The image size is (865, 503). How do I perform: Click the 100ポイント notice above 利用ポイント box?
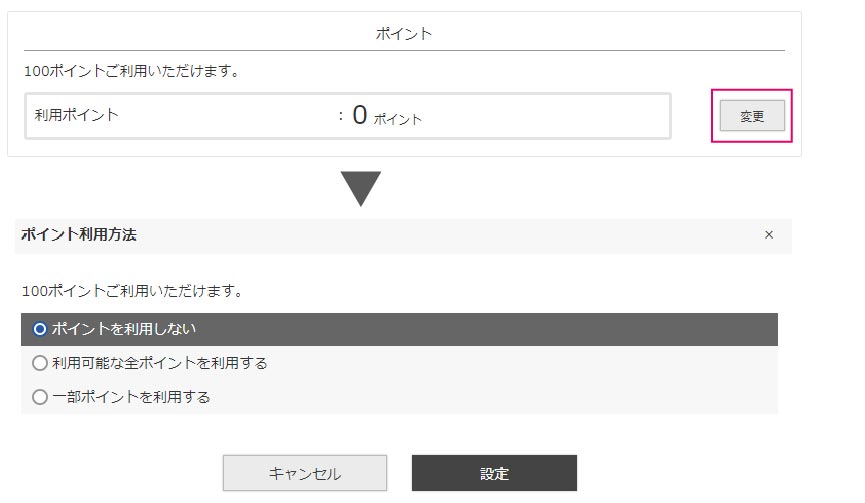[136, 72]
